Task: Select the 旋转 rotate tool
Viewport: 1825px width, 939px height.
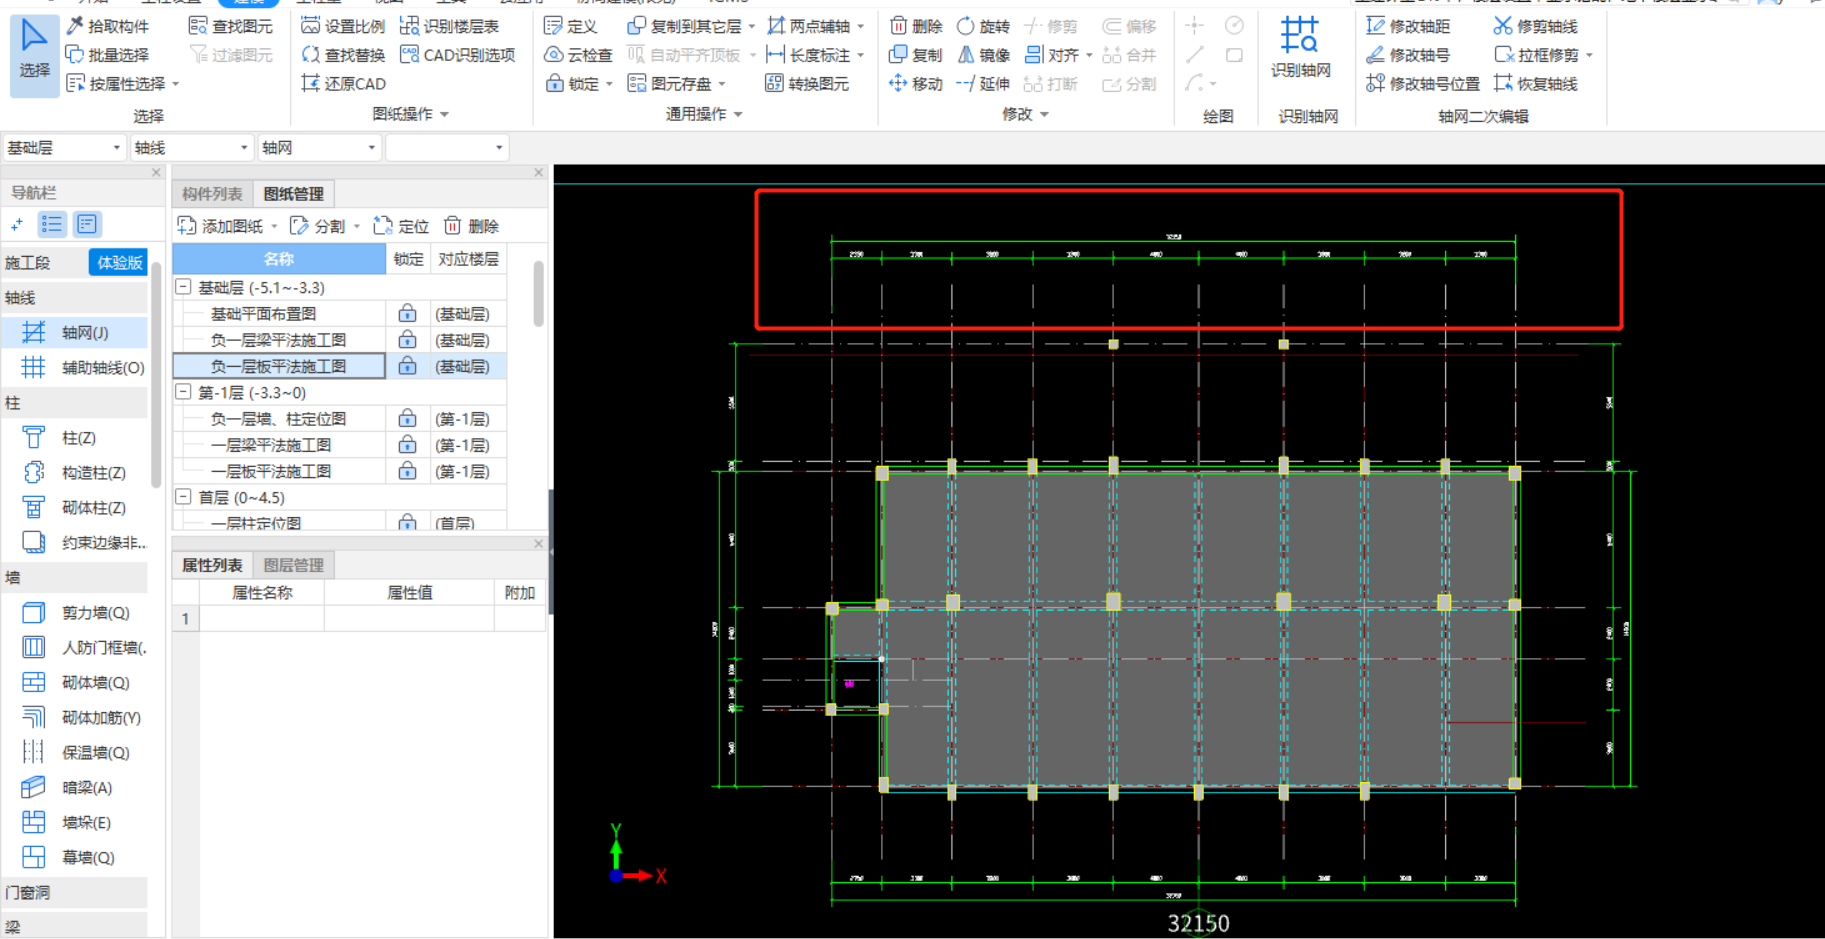Action: (x=983, y=26)
